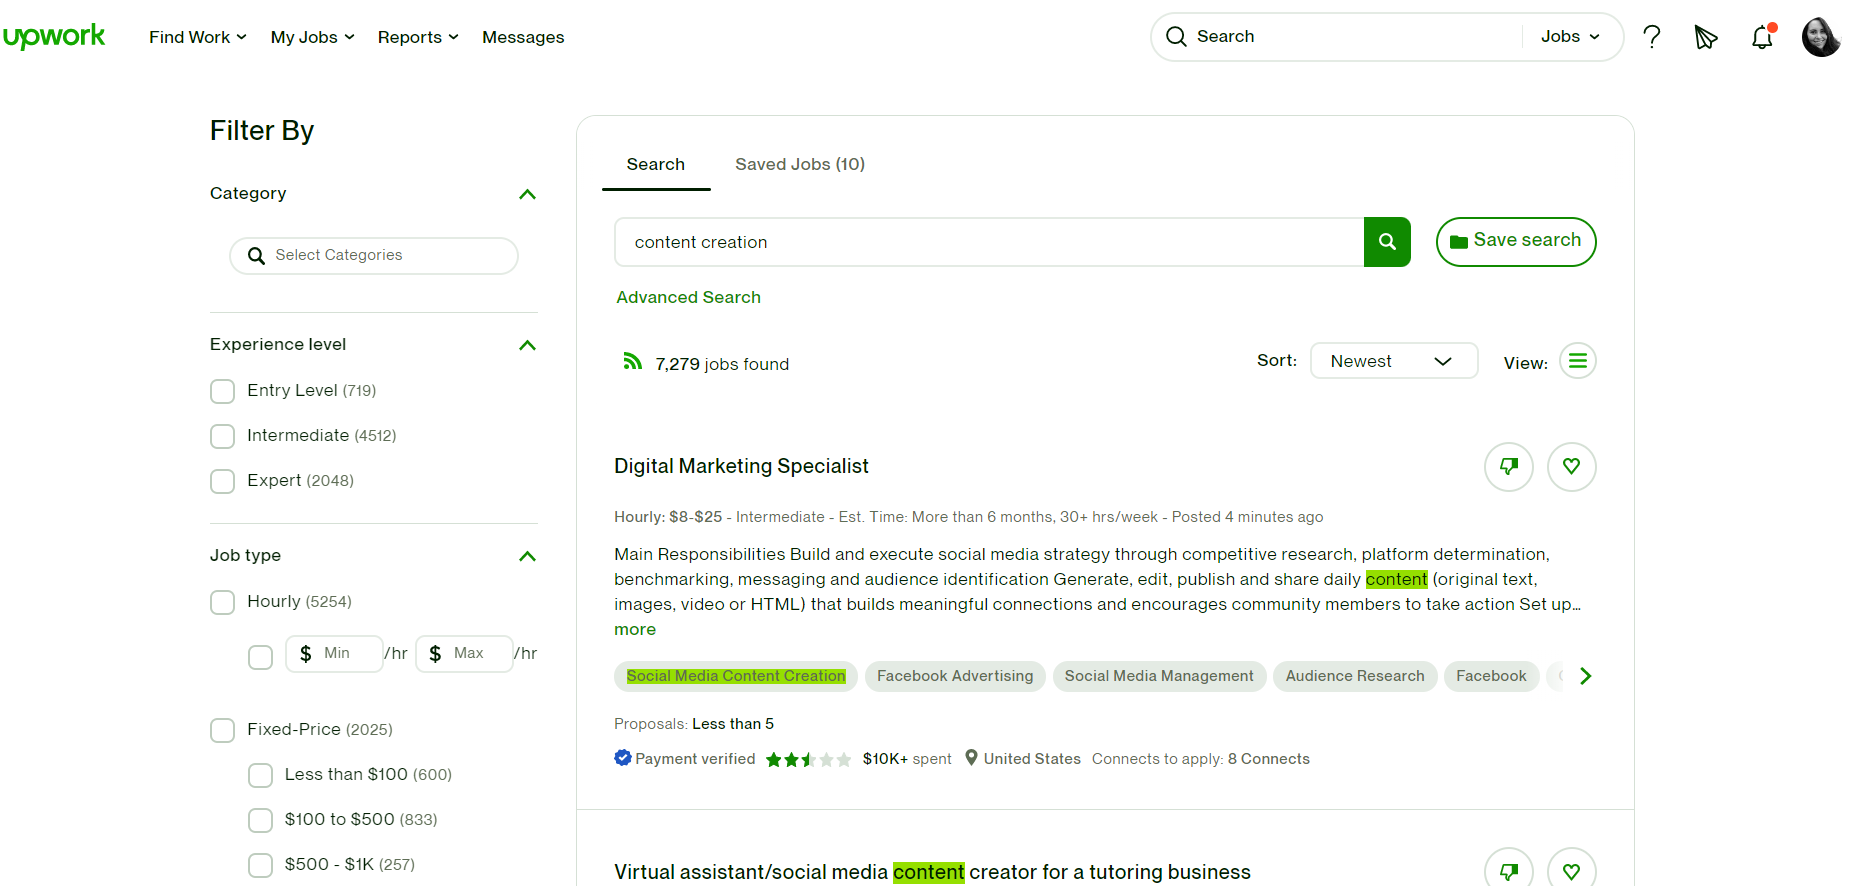The image size is (1867, 886).
Task: Click the Advanced Search link
Action: (688, 297)
